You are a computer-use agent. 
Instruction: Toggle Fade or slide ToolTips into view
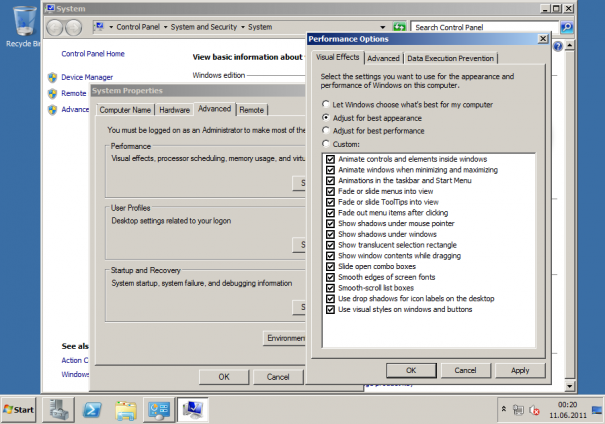330,202
